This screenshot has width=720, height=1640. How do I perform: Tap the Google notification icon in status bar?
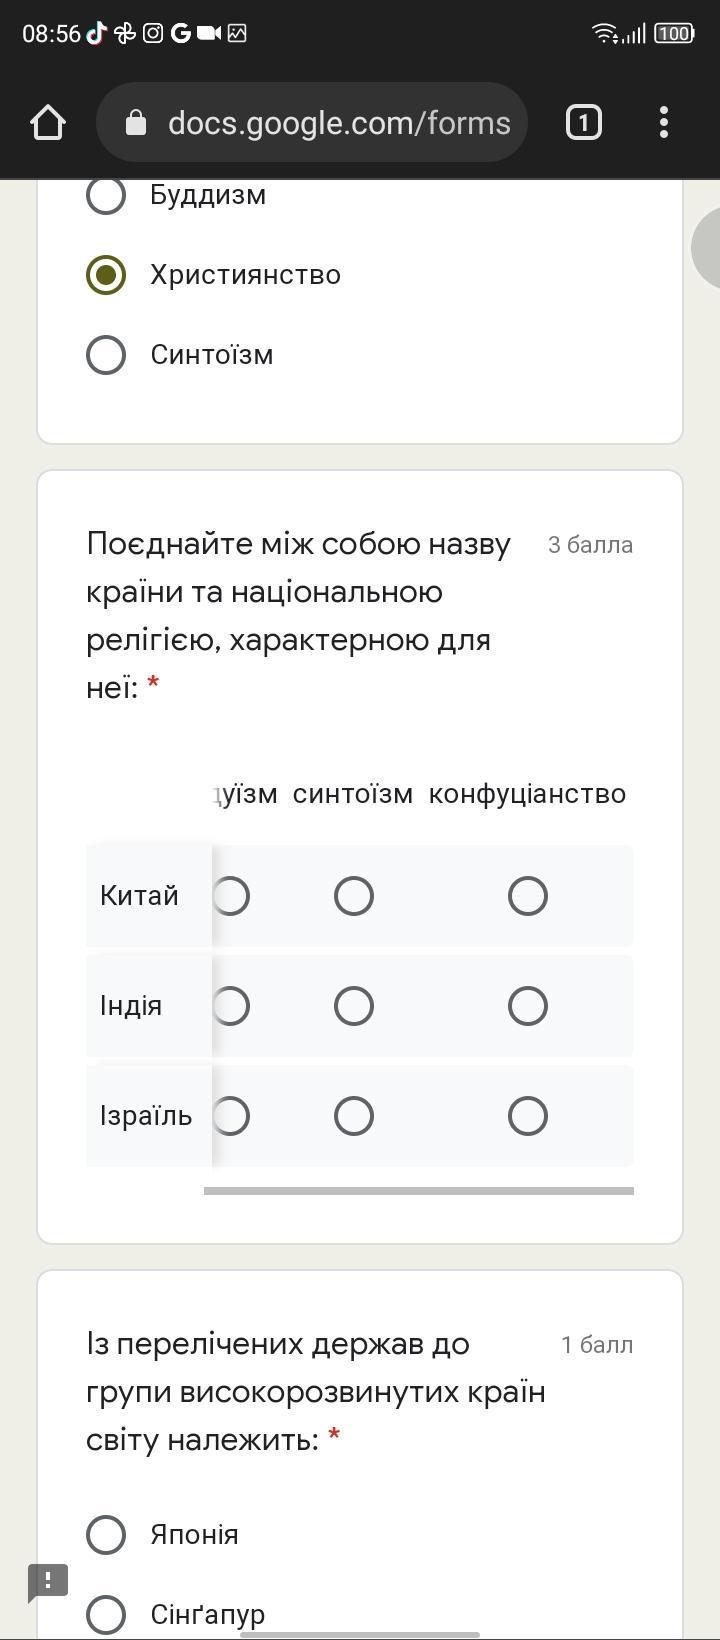pyautogui.click(x=181, y=33)
